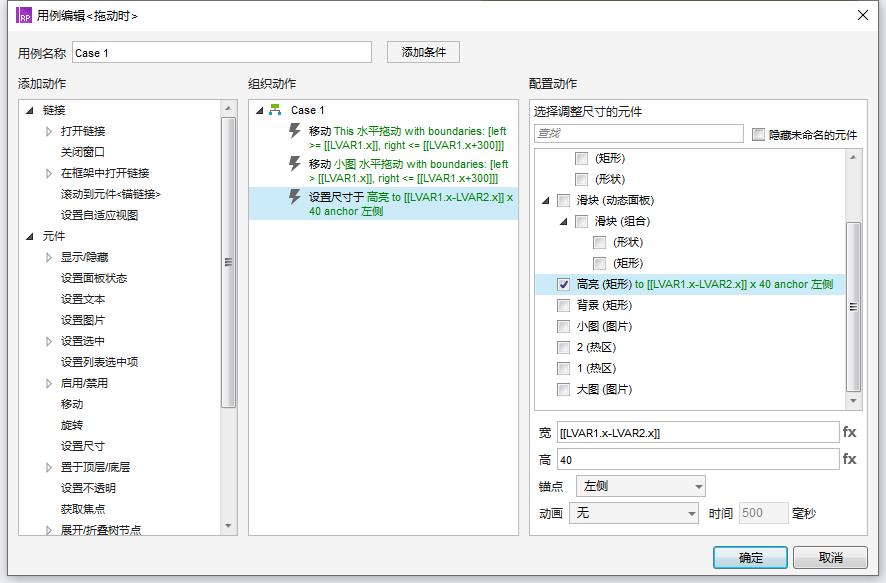Uncheck the 高亮 (矩形) checkbox
886x583 pixels.
[564, 284]
